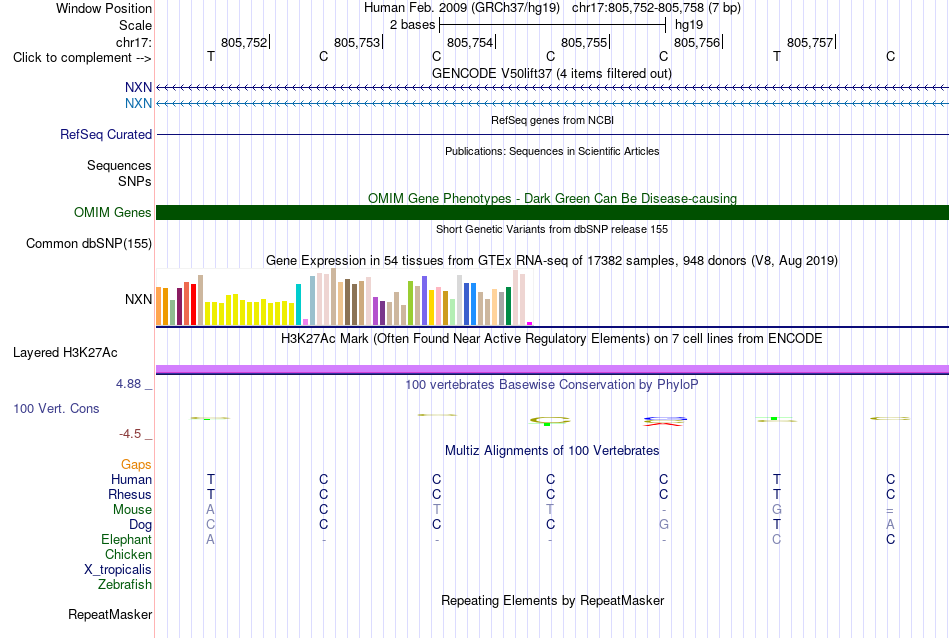Click the T base in the Dog row
This screenshot has height=638, width=950.
pos(777,525)
